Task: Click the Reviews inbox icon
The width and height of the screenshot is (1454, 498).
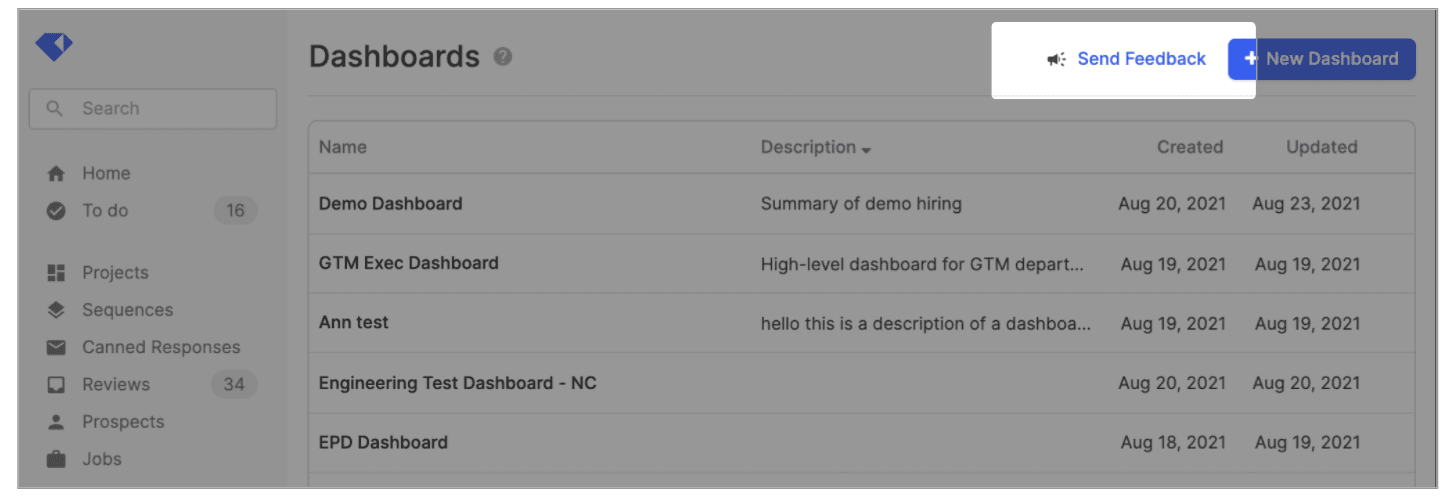Action: [56, 385]
